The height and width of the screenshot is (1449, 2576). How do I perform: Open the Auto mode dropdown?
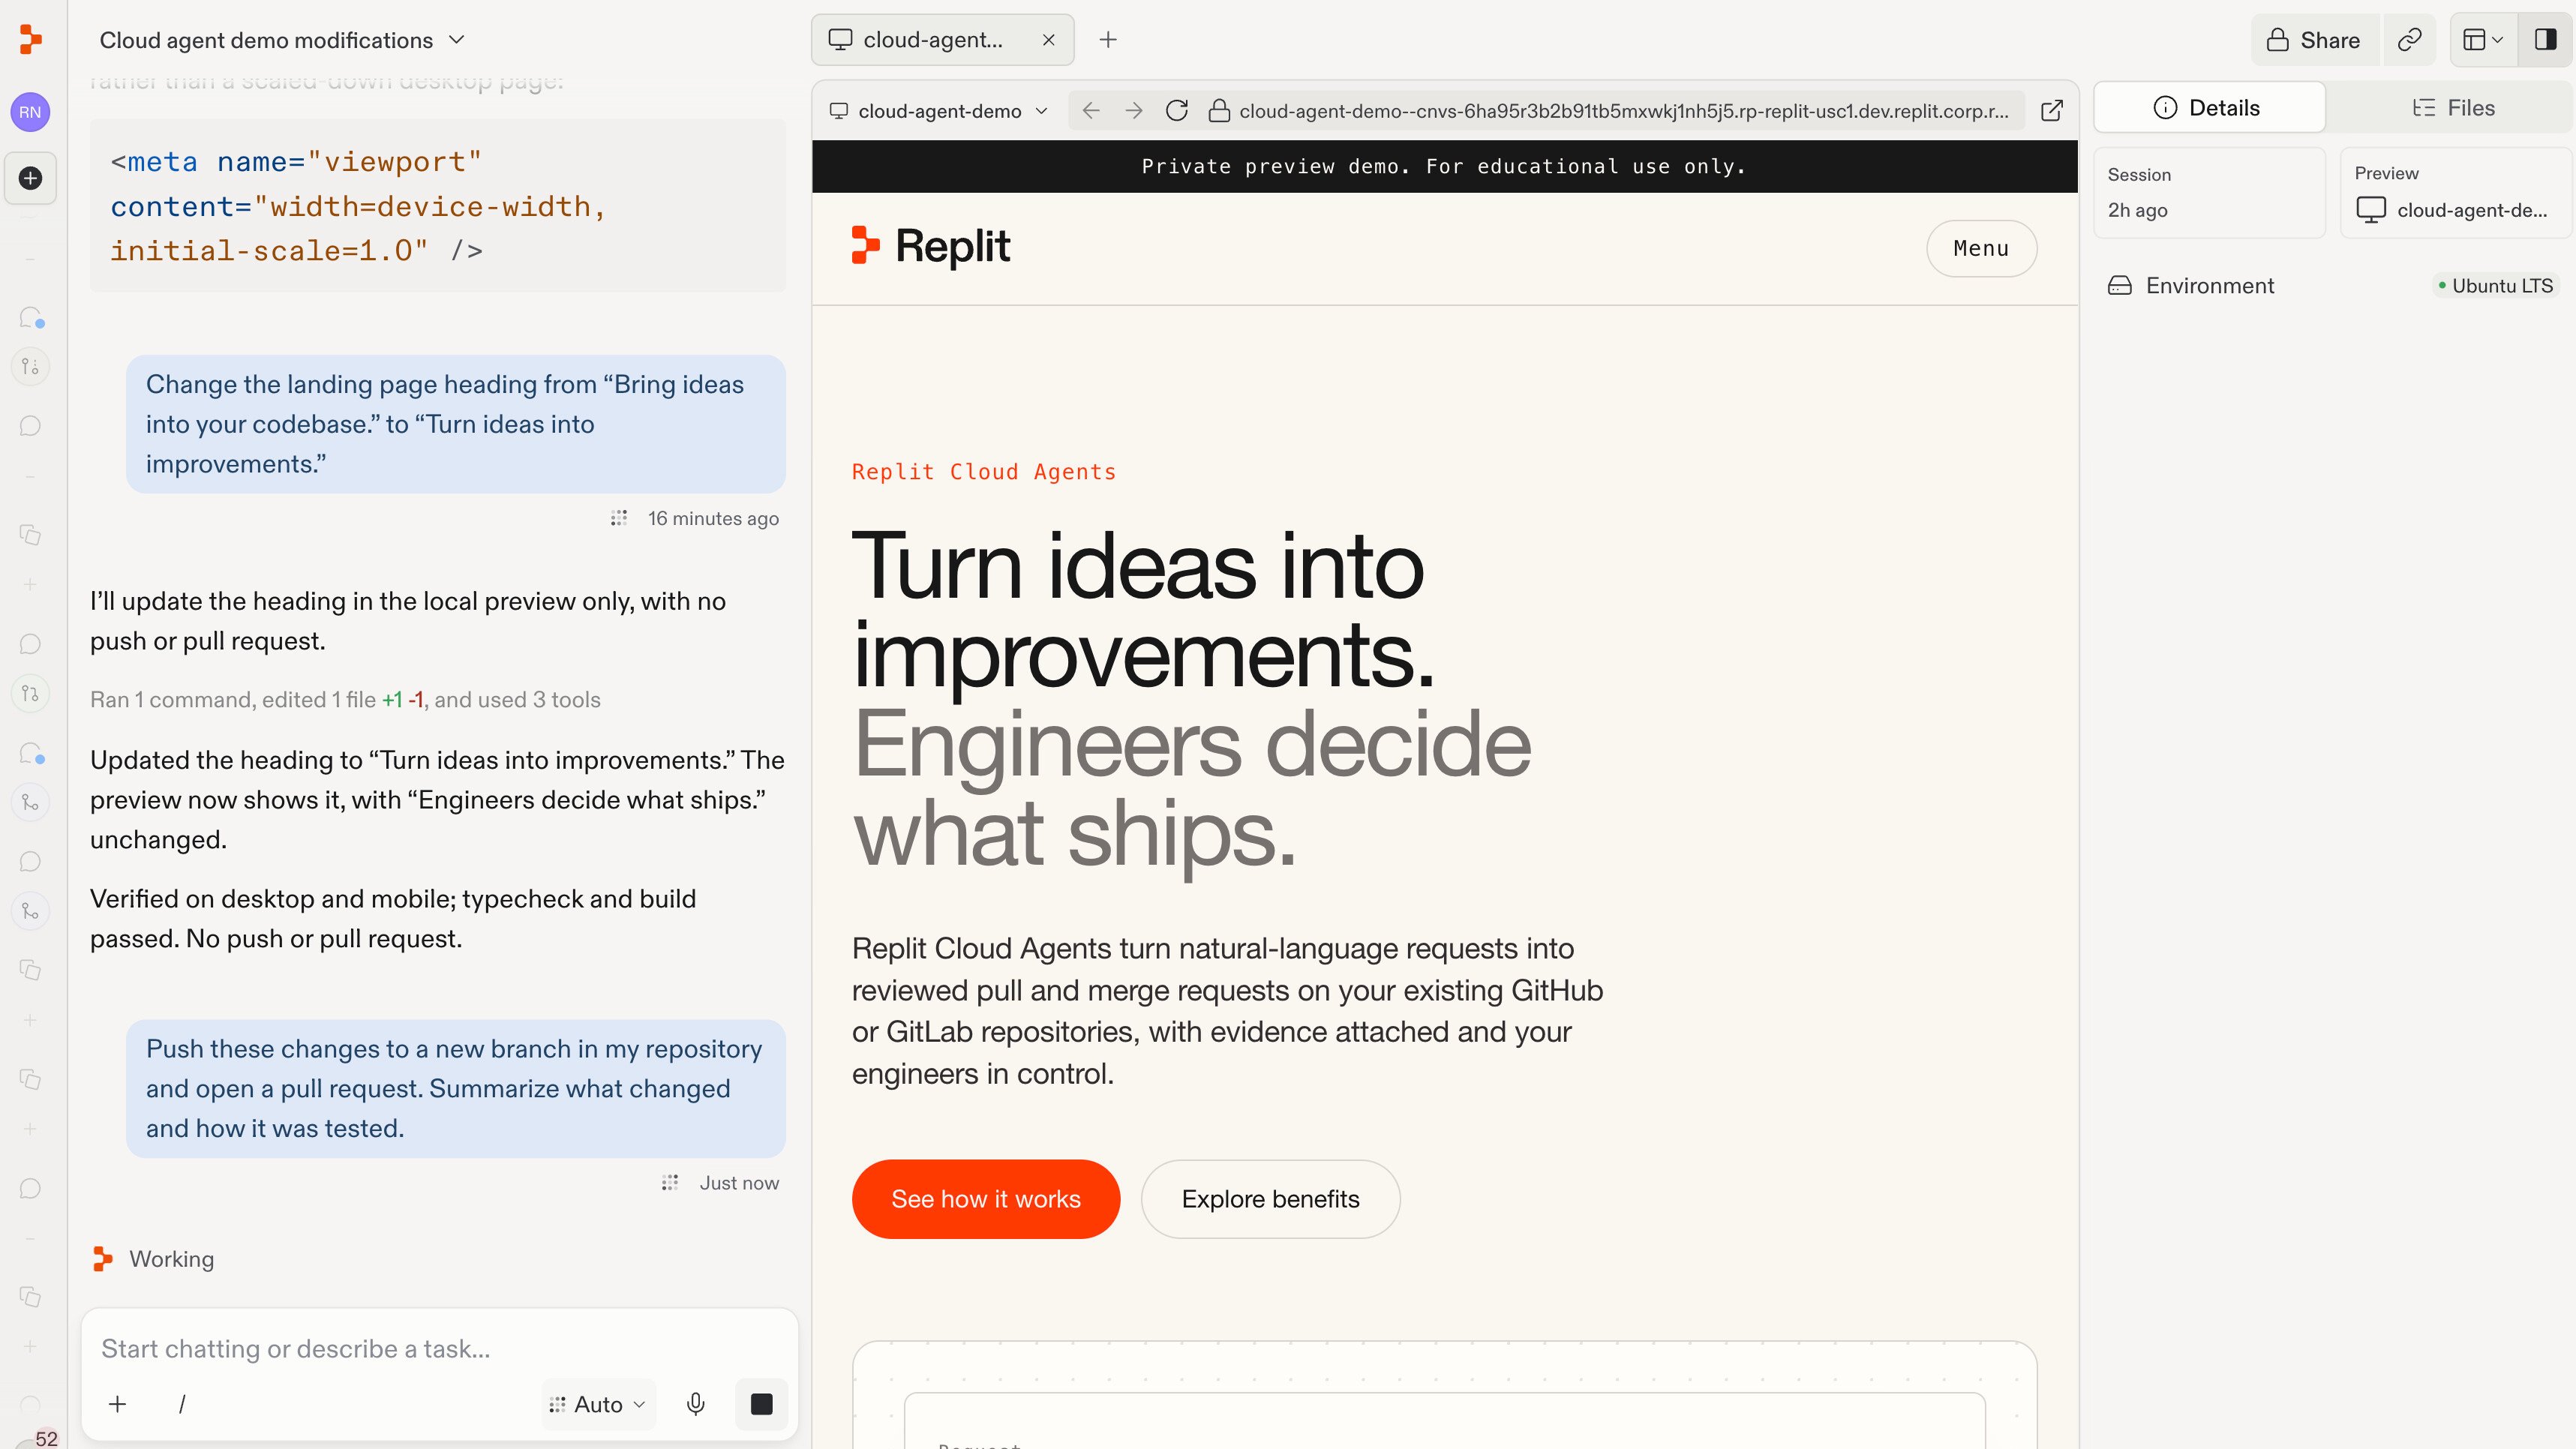pyautogui.click(x=598, y=1404)
